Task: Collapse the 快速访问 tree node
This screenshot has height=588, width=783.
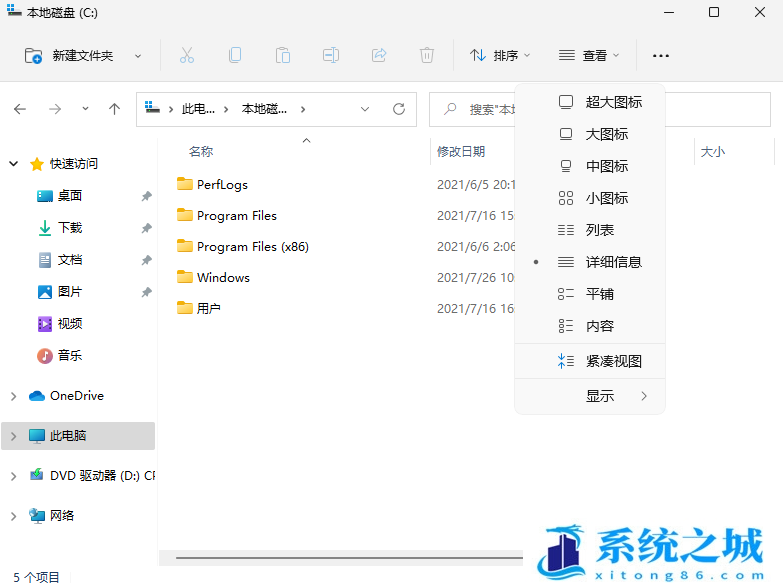Action: 13,163
